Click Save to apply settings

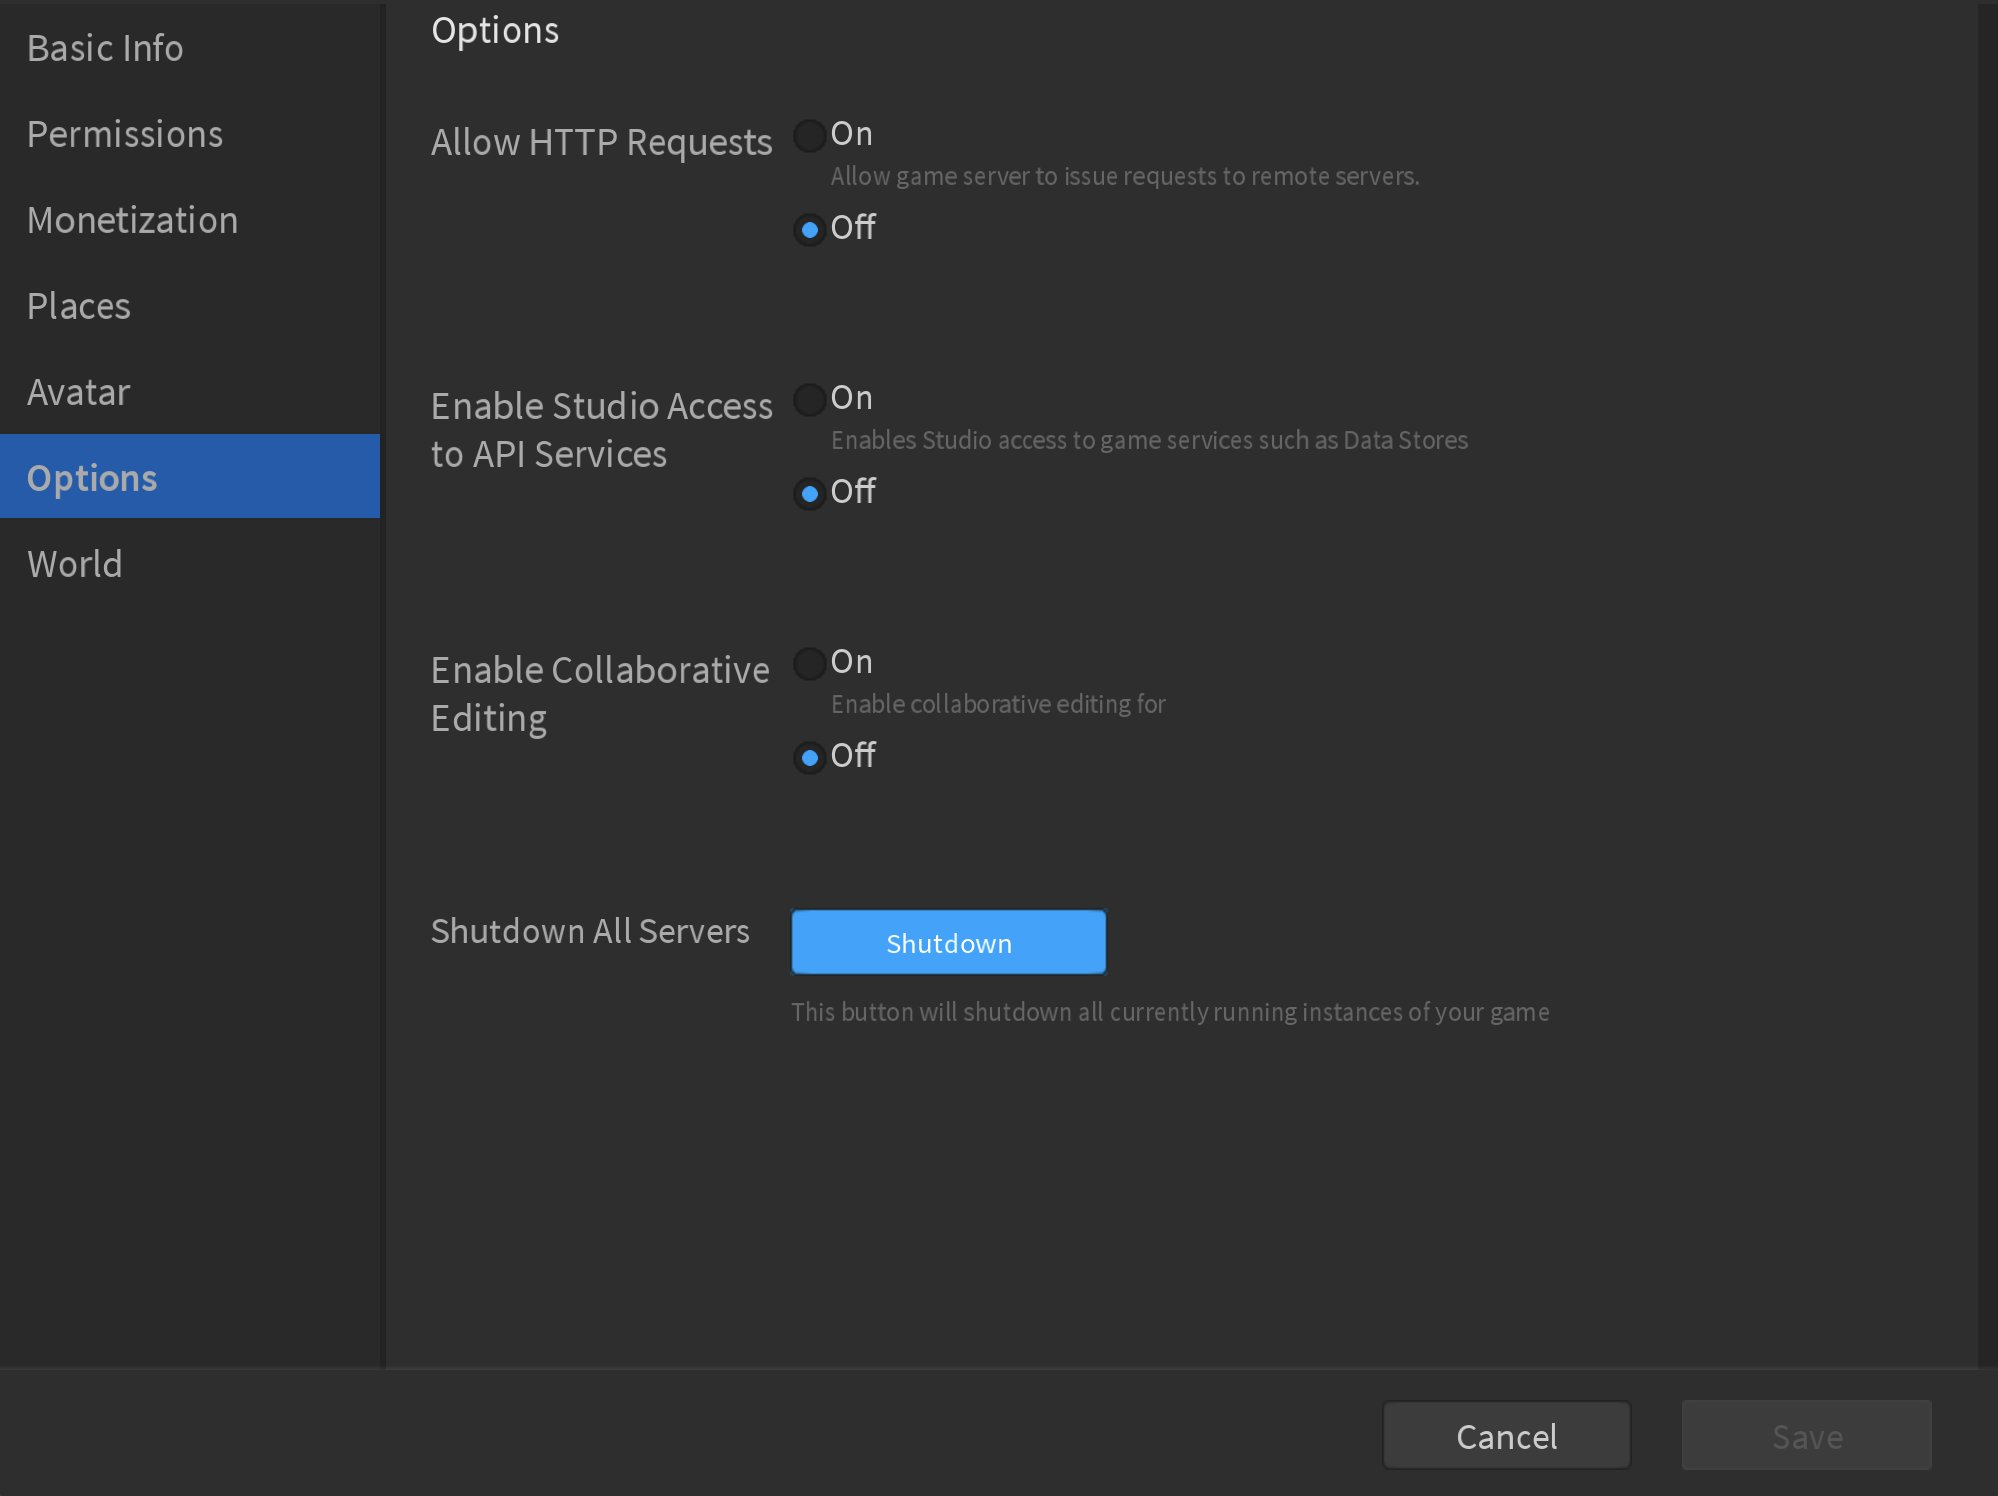point(1806,1435)
